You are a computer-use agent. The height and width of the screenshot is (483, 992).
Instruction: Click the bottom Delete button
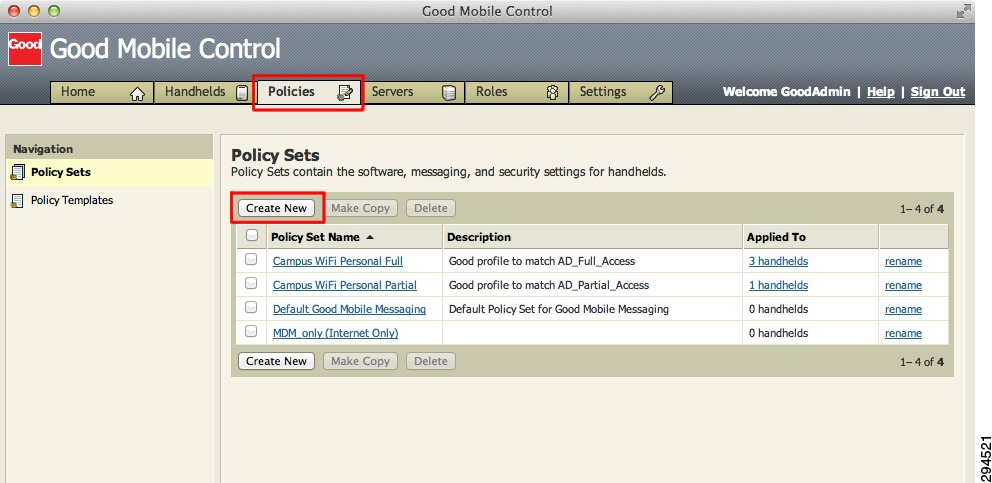[x=431, y=361]
